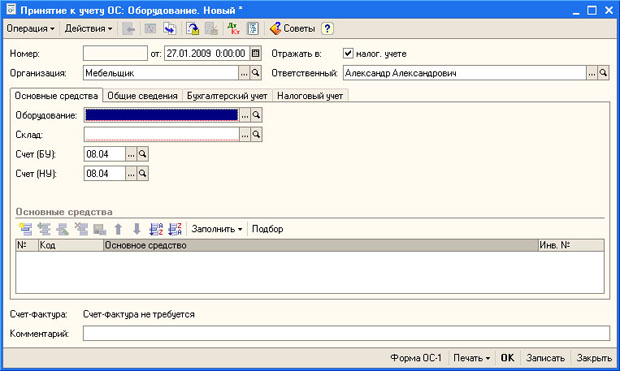Maximize the document window
Image resolution: width=620 pixels, height=371 pixels.
coord(592,10)
